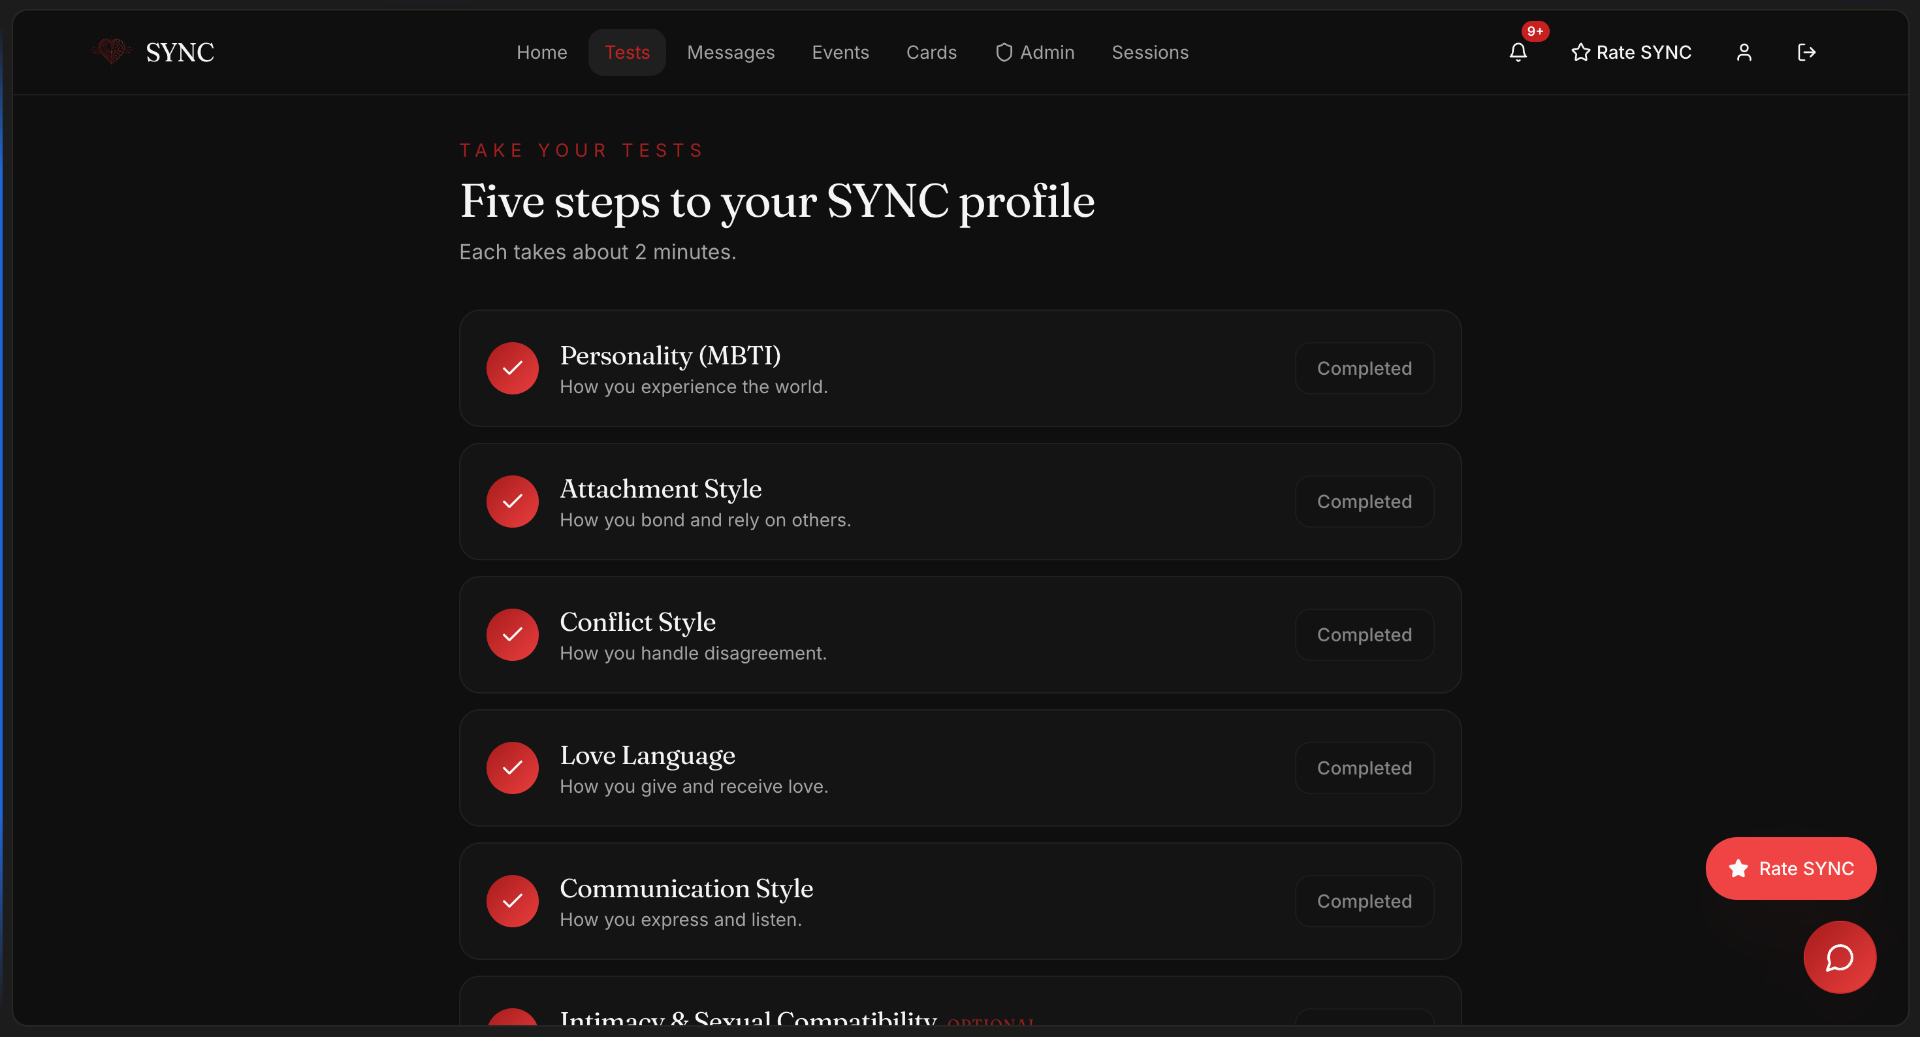Click "How you experience the world." text

tap(694, 387)
